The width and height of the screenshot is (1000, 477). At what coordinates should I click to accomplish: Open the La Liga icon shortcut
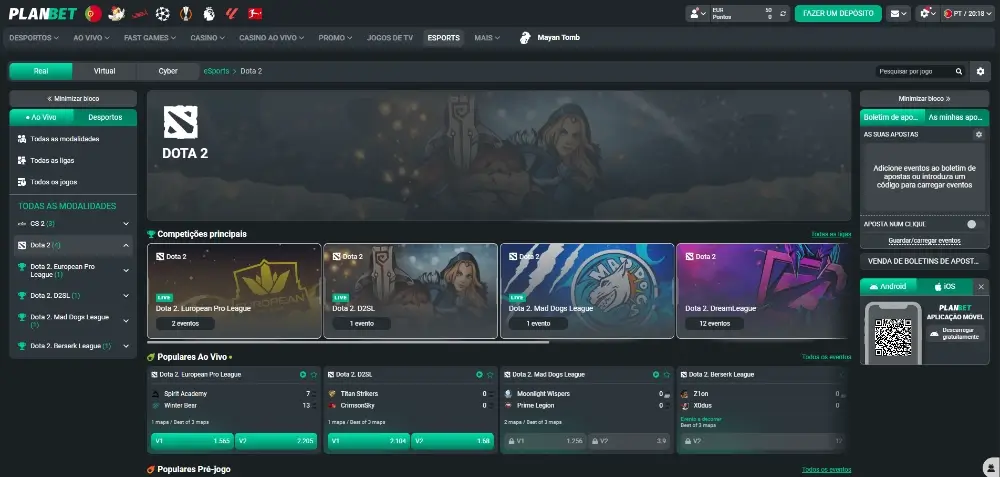pos(232,13)
